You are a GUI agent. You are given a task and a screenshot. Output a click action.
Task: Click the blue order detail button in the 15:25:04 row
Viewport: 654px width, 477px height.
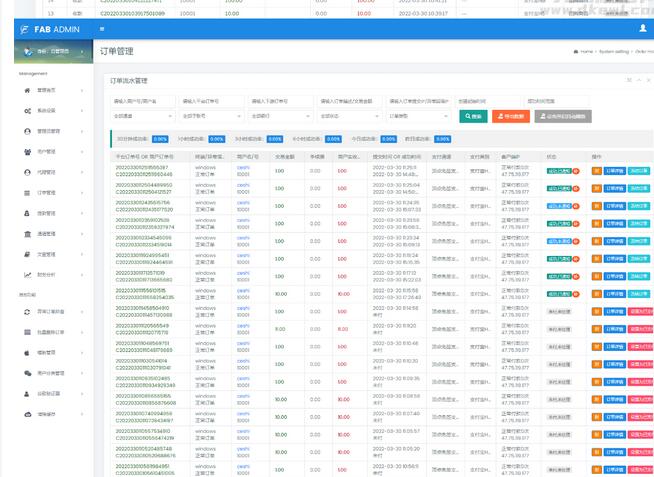click(615, 188)
